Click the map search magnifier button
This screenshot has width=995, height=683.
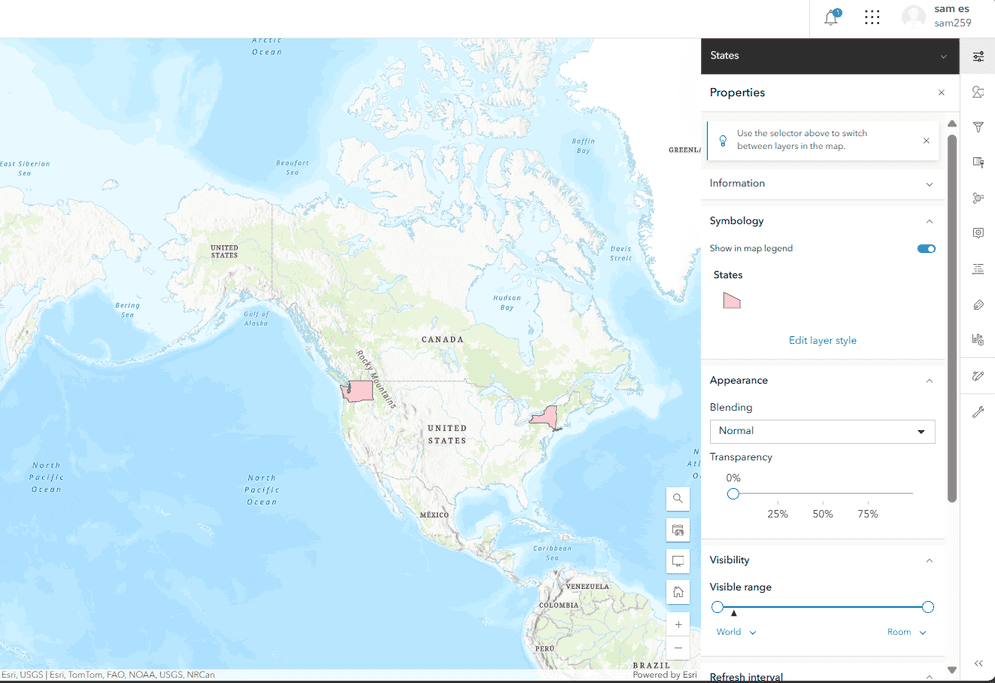click(x=678, y=498)
